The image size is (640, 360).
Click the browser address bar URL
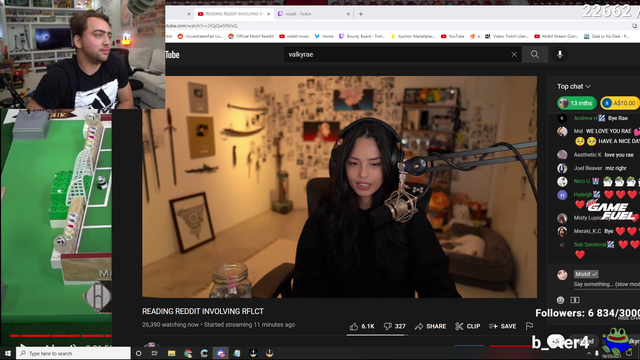click(x=202, y=26)
